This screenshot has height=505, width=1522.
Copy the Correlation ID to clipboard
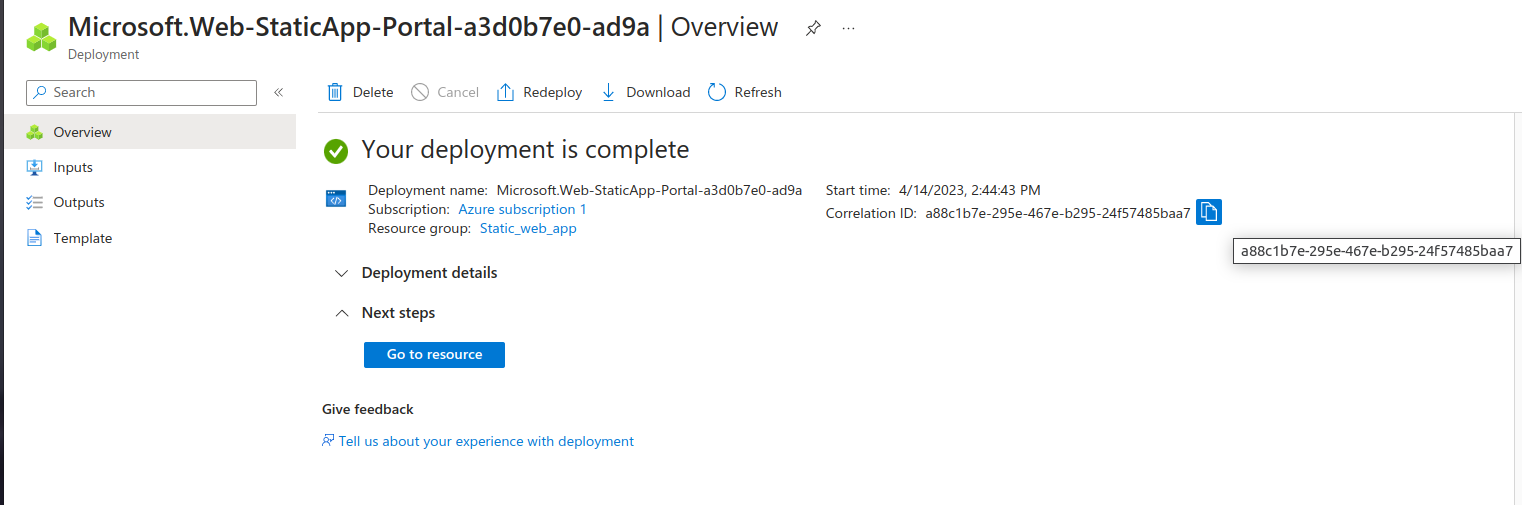1209,212
